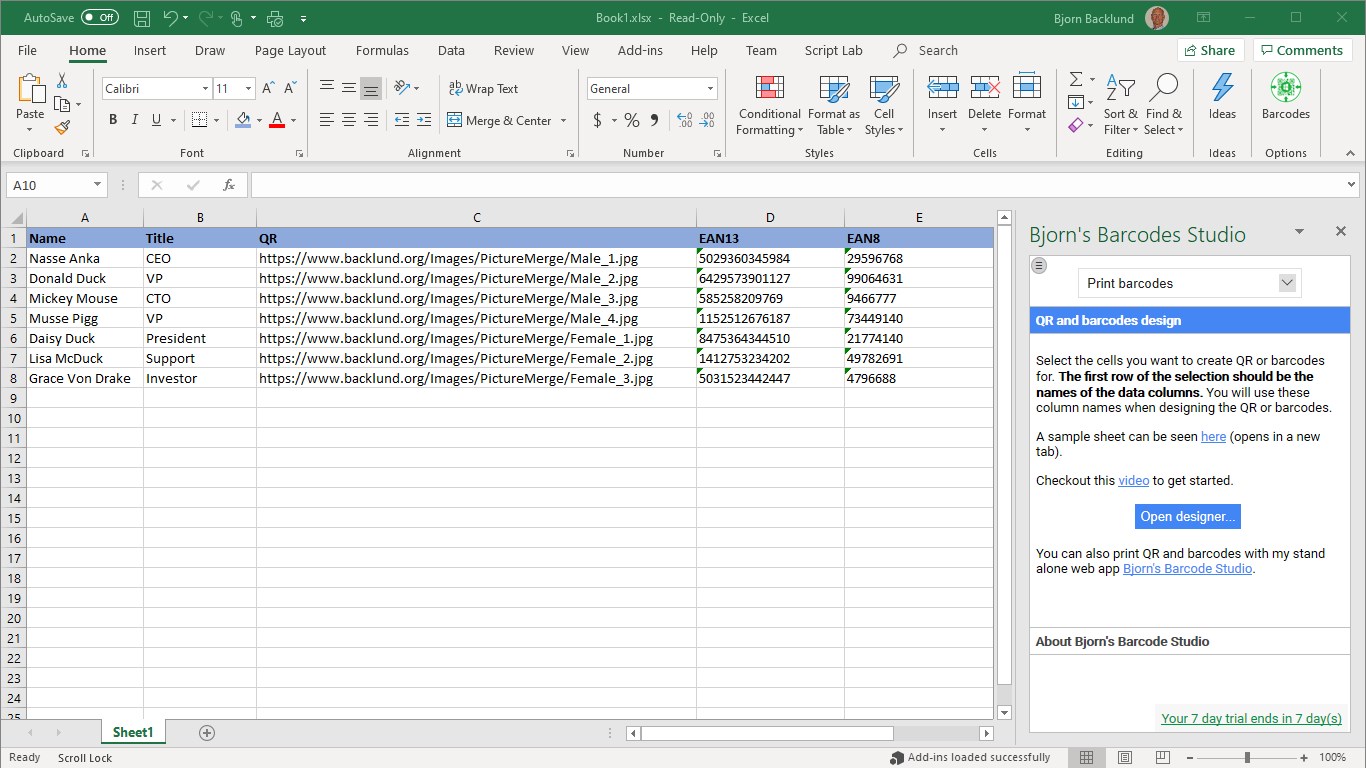Viewport: 1366px width, 768px height.
Task: Click the AutoSum sigma icon
Action: click(1076, 79)
